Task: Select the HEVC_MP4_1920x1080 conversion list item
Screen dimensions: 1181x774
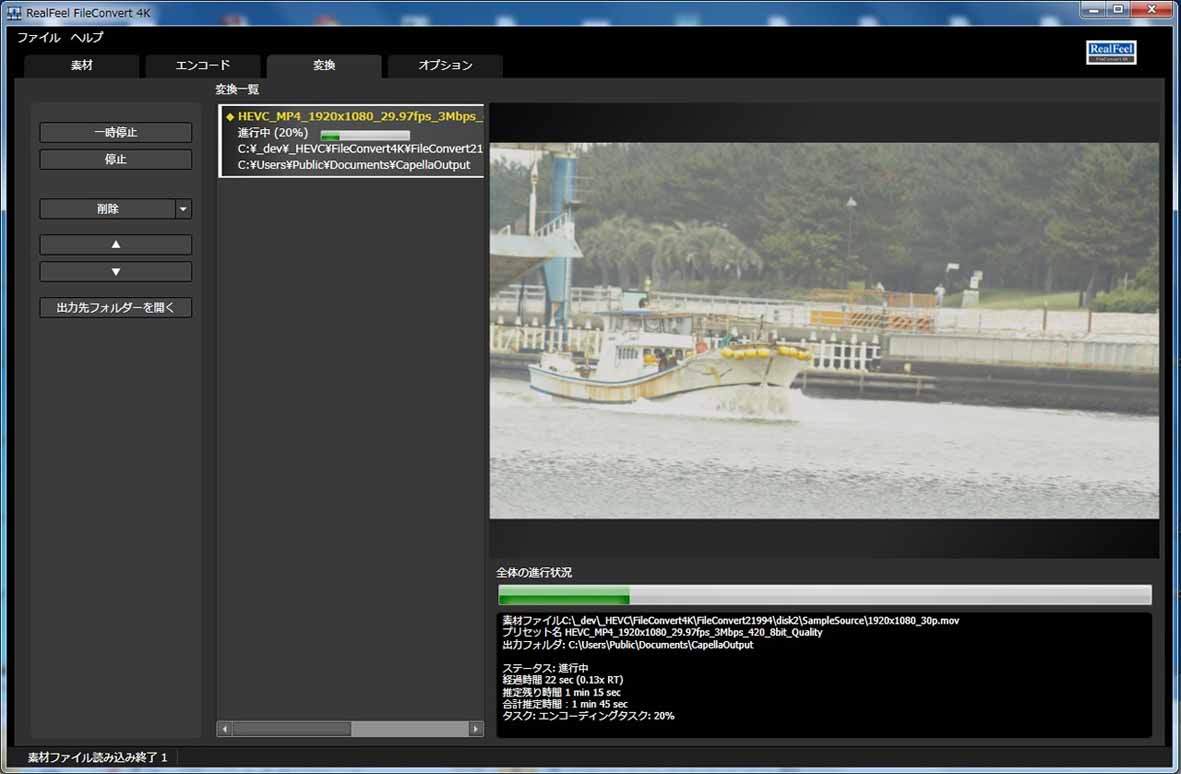Action: 352,141
